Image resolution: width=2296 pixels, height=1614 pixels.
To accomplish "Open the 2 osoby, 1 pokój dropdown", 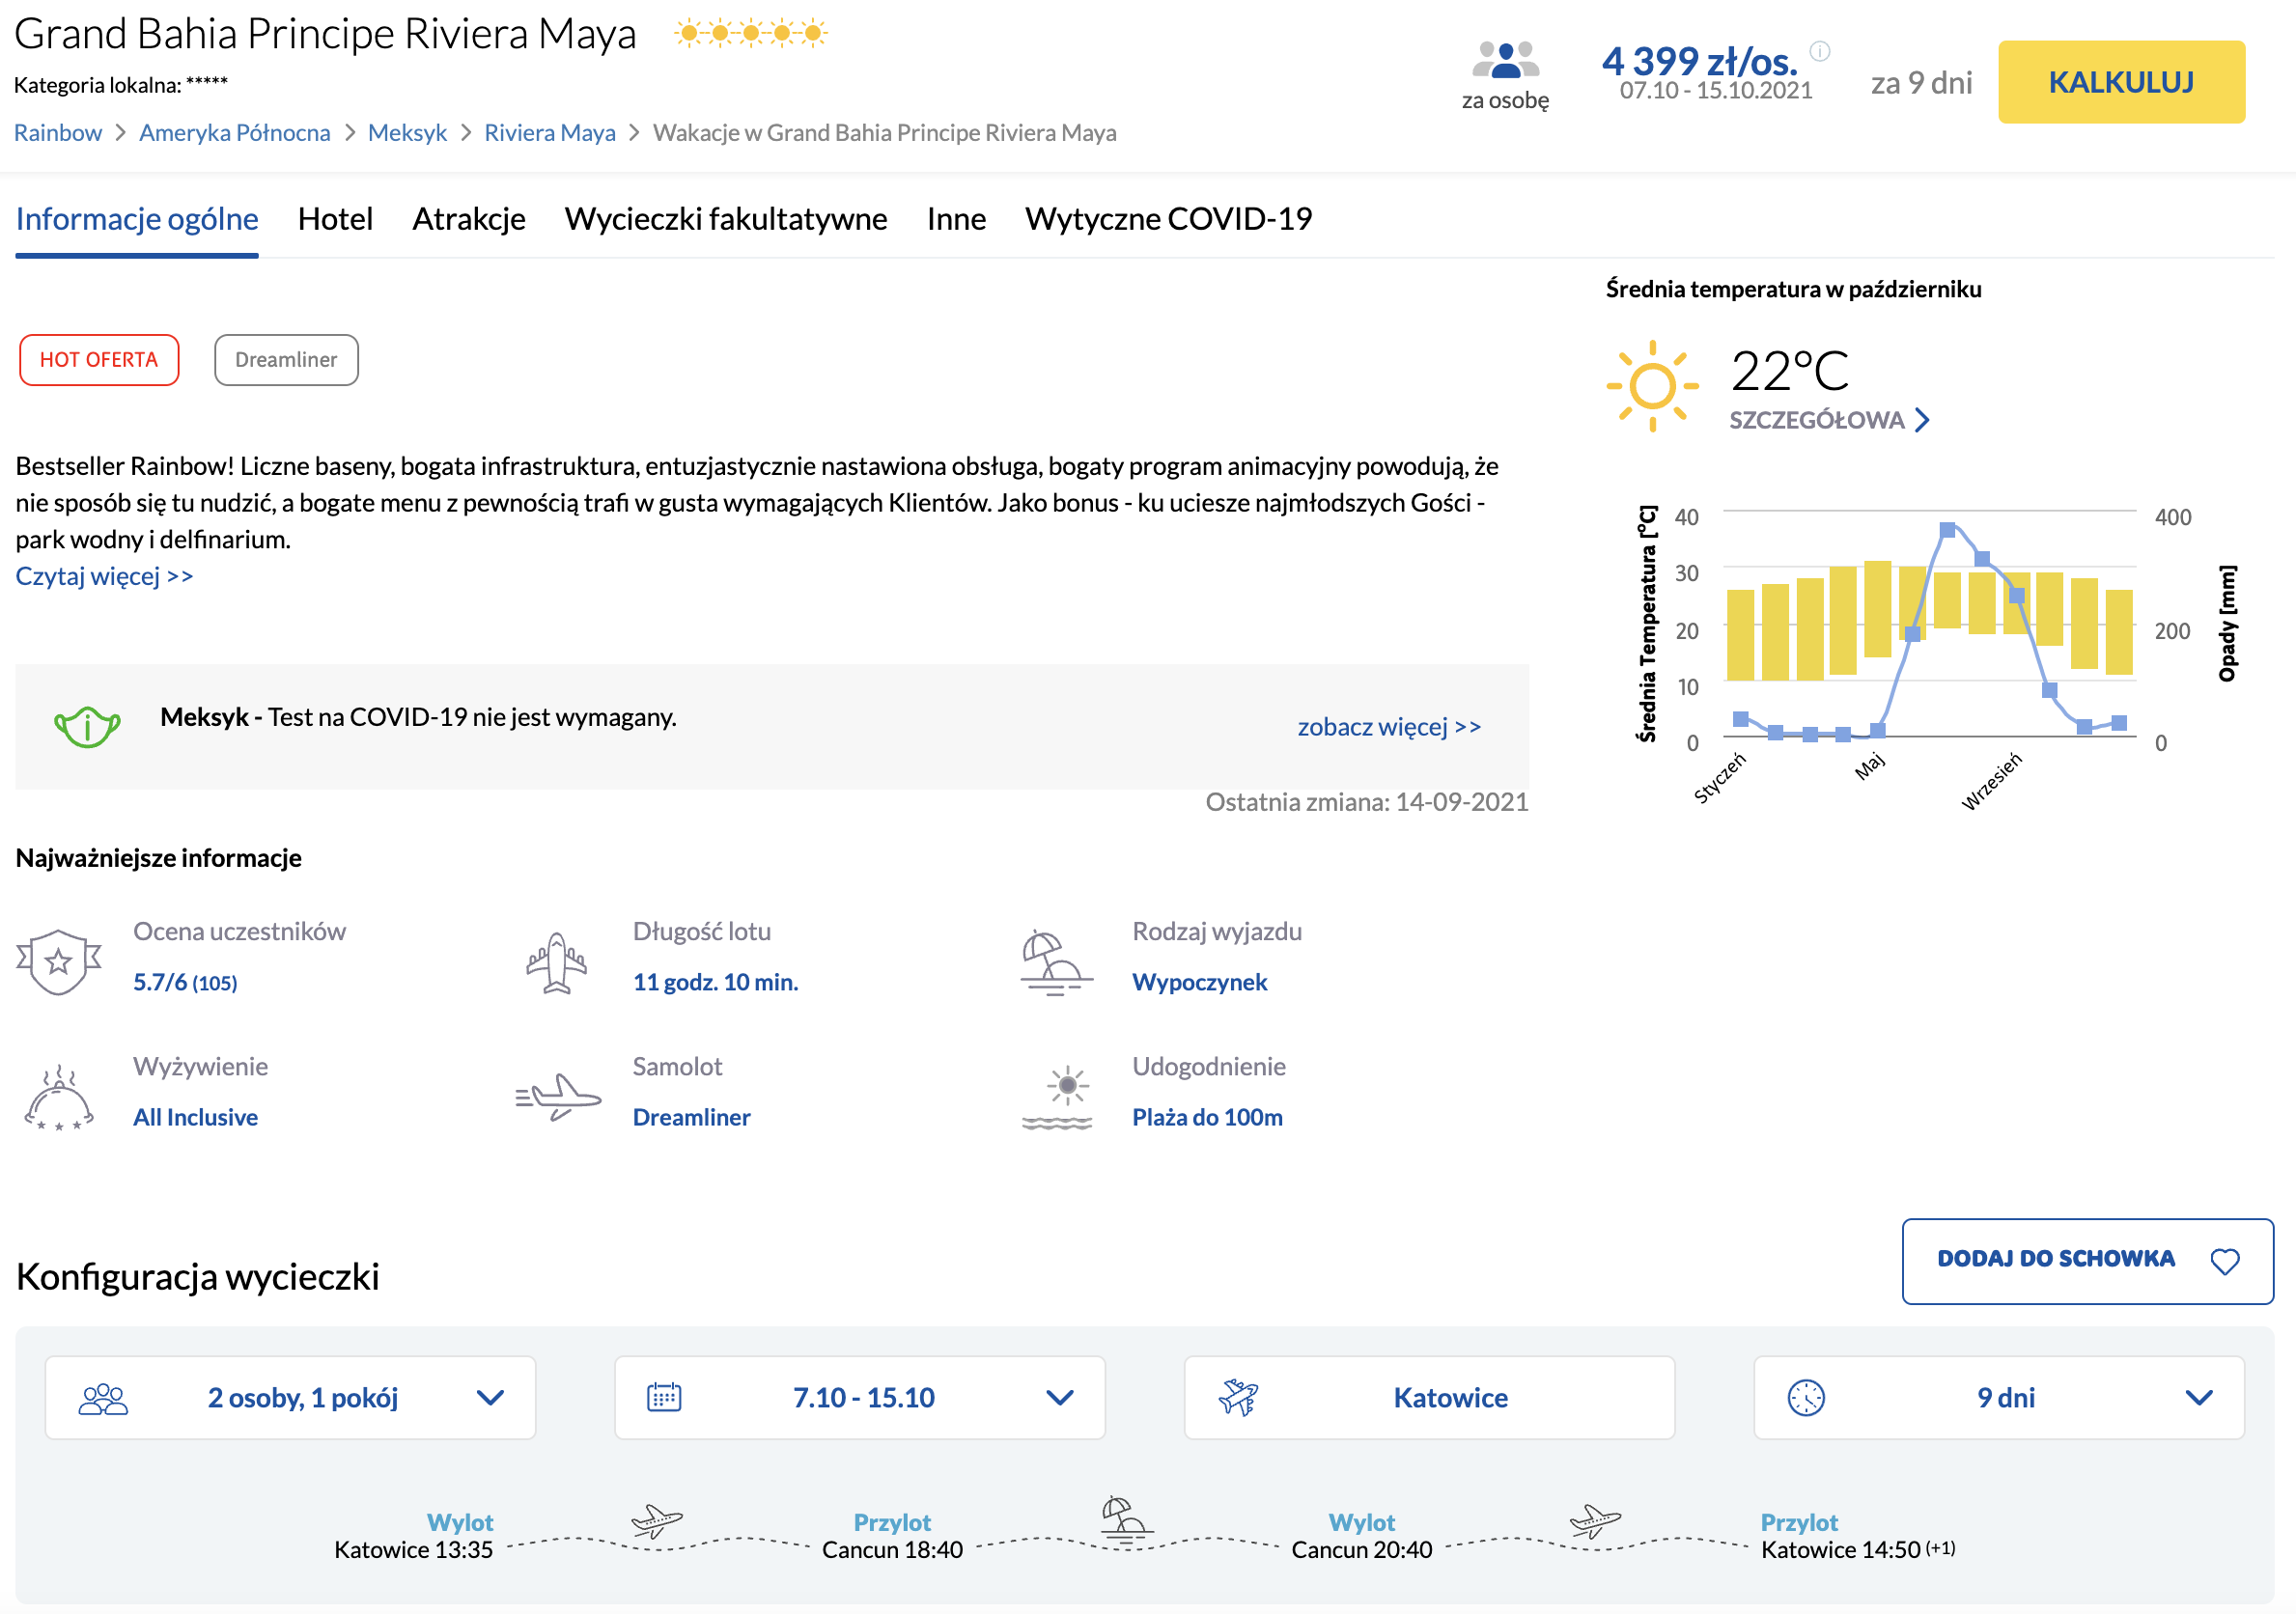I will [290, 1397].
